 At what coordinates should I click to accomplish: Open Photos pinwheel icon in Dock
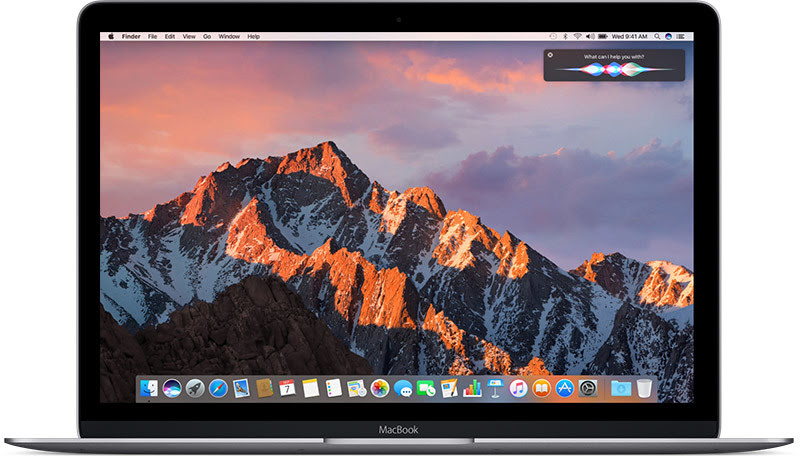tap(380, 389)
